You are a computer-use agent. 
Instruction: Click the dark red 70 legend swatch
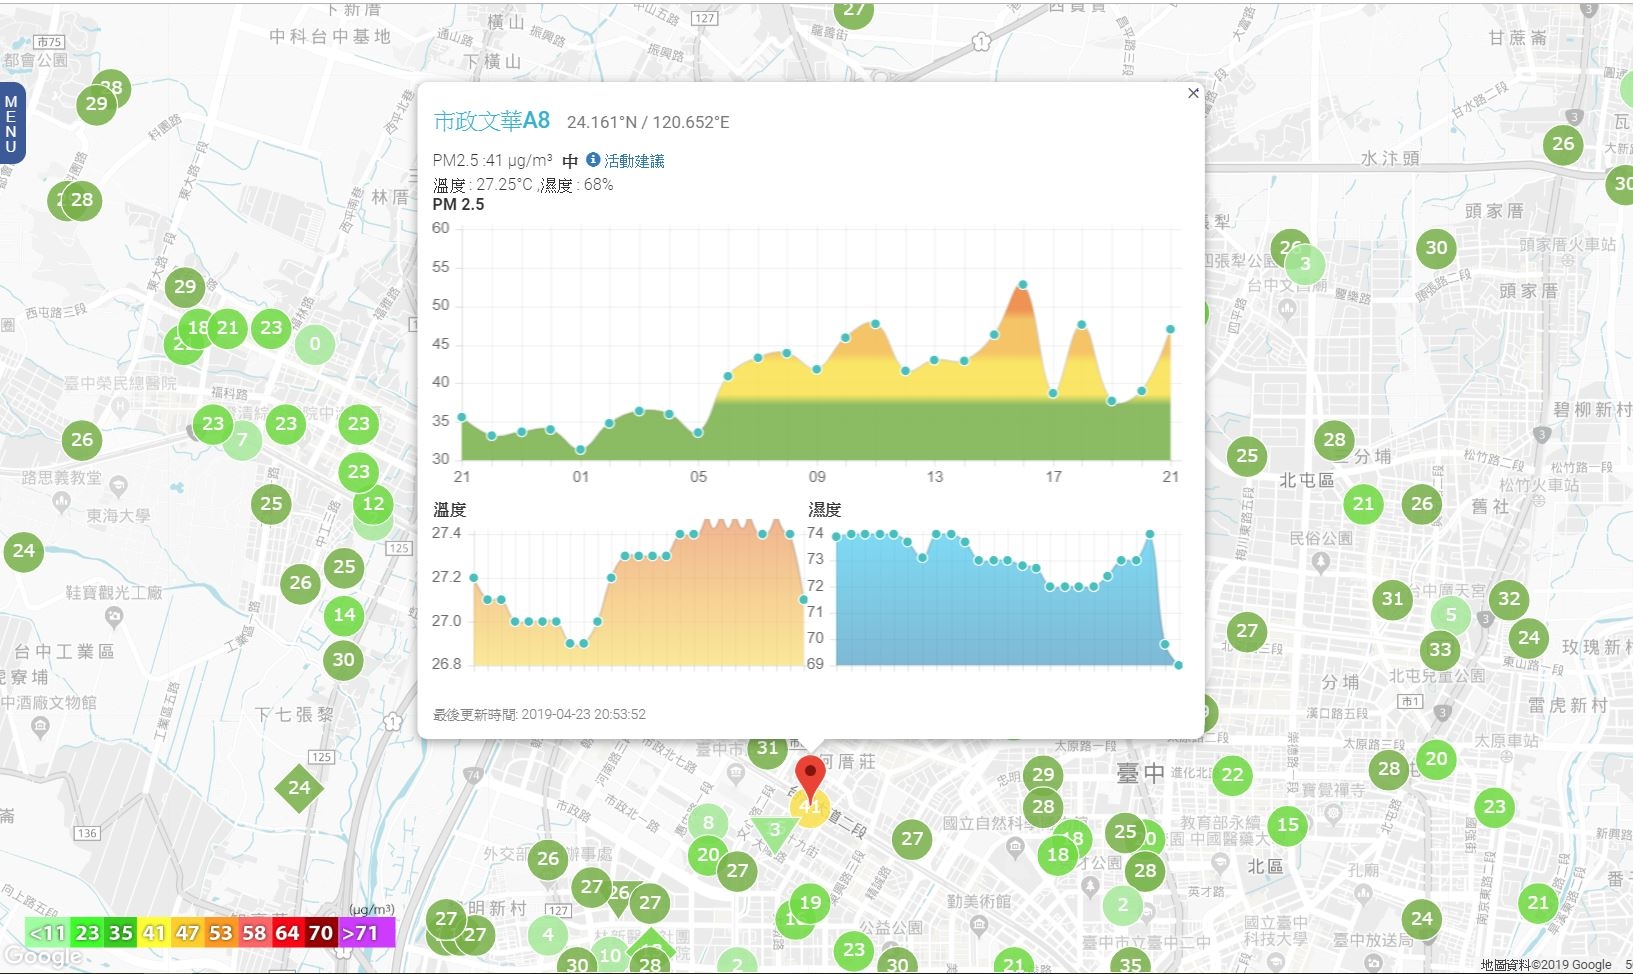click(320, 933)
